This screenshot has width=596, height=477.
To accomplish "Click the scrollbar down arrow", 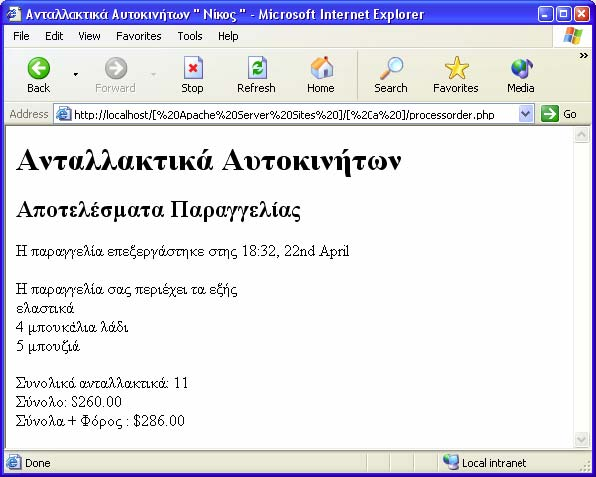I will [582, 439].
